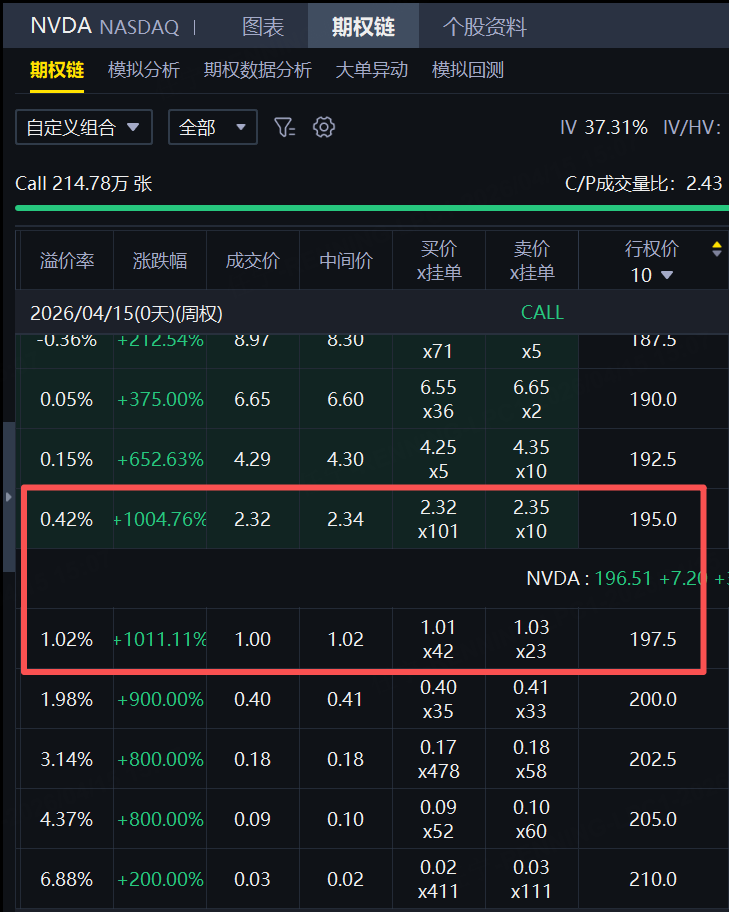Click change value +1004.76%
The image size is (729, 912).
click(x=160, y=519)
